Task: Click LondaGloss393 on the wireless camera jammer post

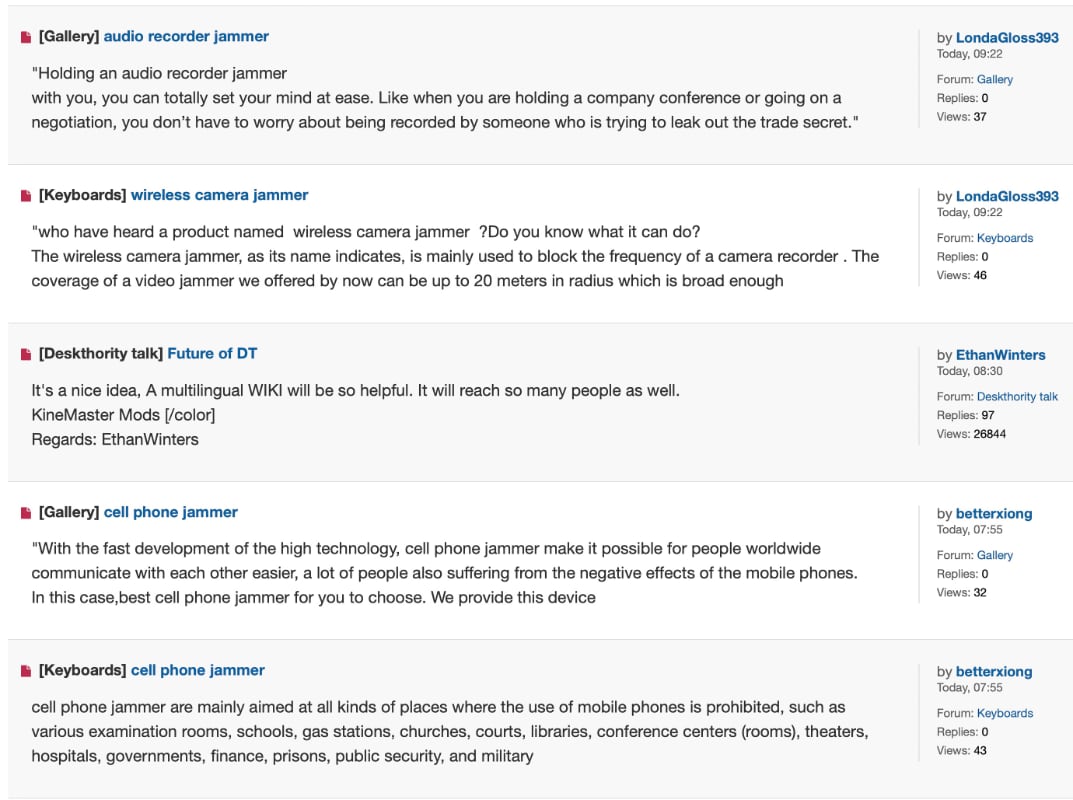Action: (x=1007, y=195)
